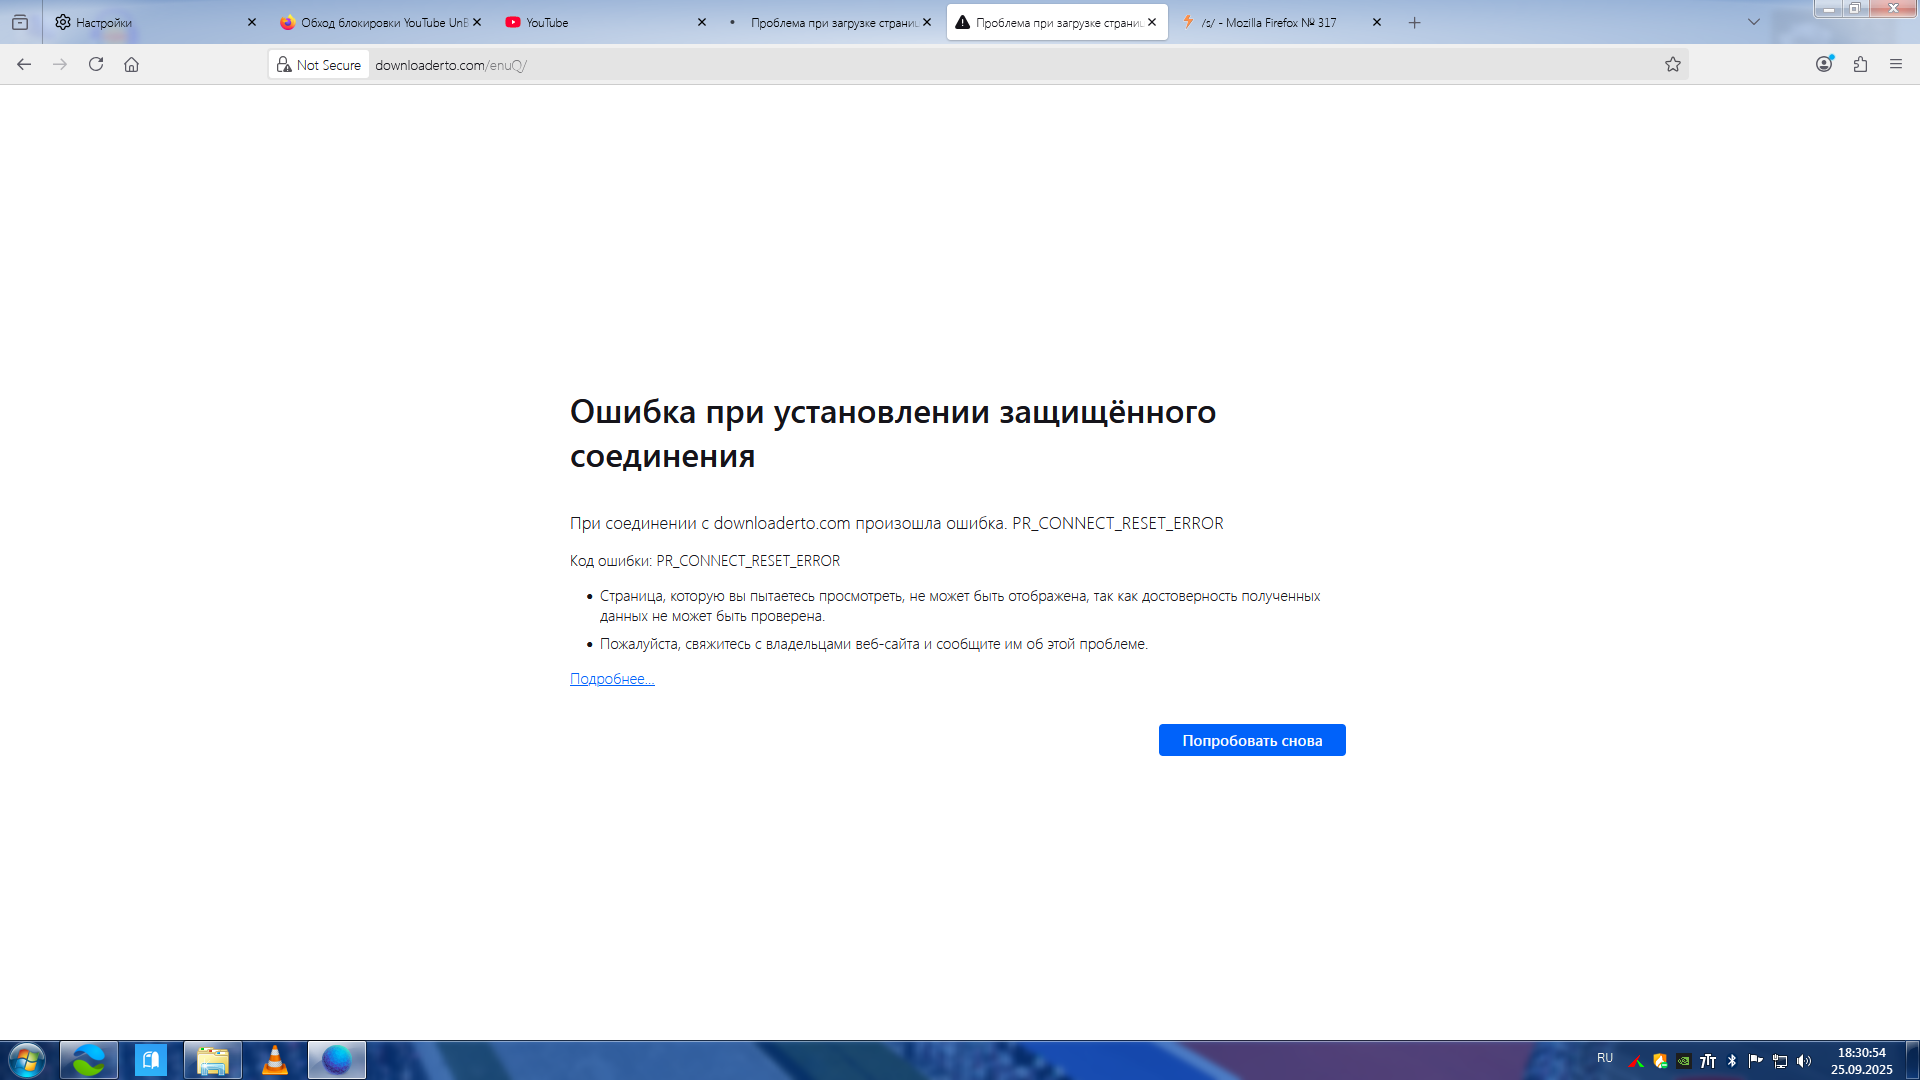Toggle the RU language indicator
Image resolution: width=1920 pixels, height=1080 pixels.
[x=1604, y=1058]
